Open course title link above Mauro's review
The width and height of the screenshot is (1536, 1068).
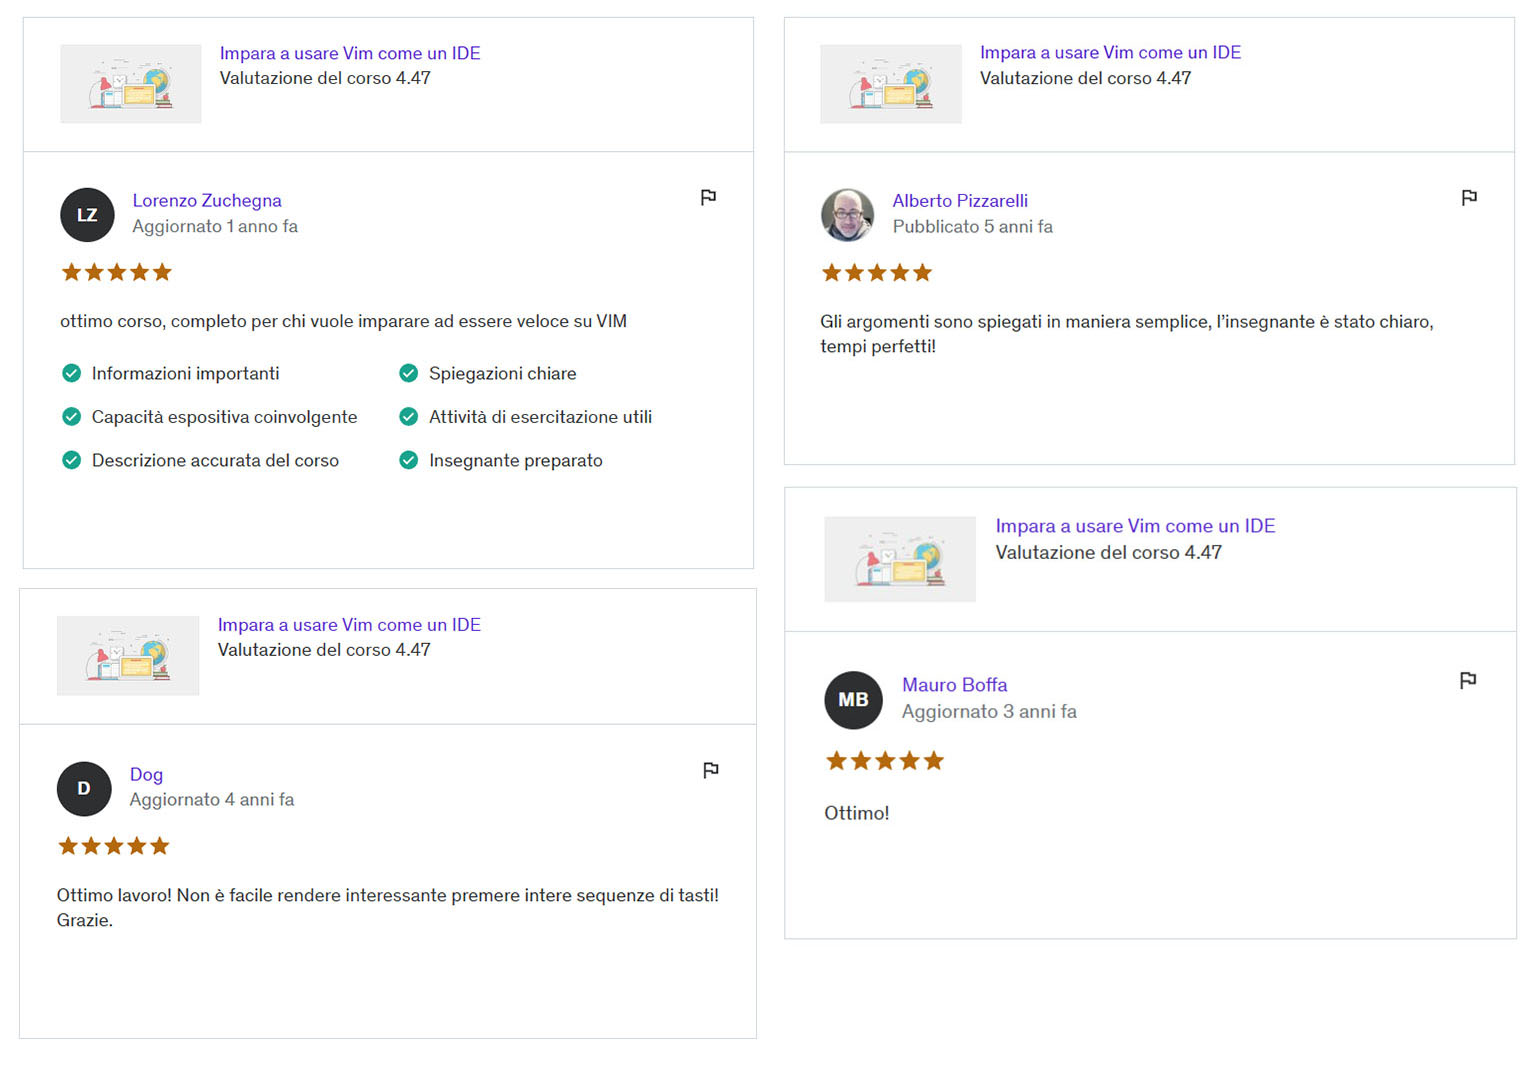1135,526
